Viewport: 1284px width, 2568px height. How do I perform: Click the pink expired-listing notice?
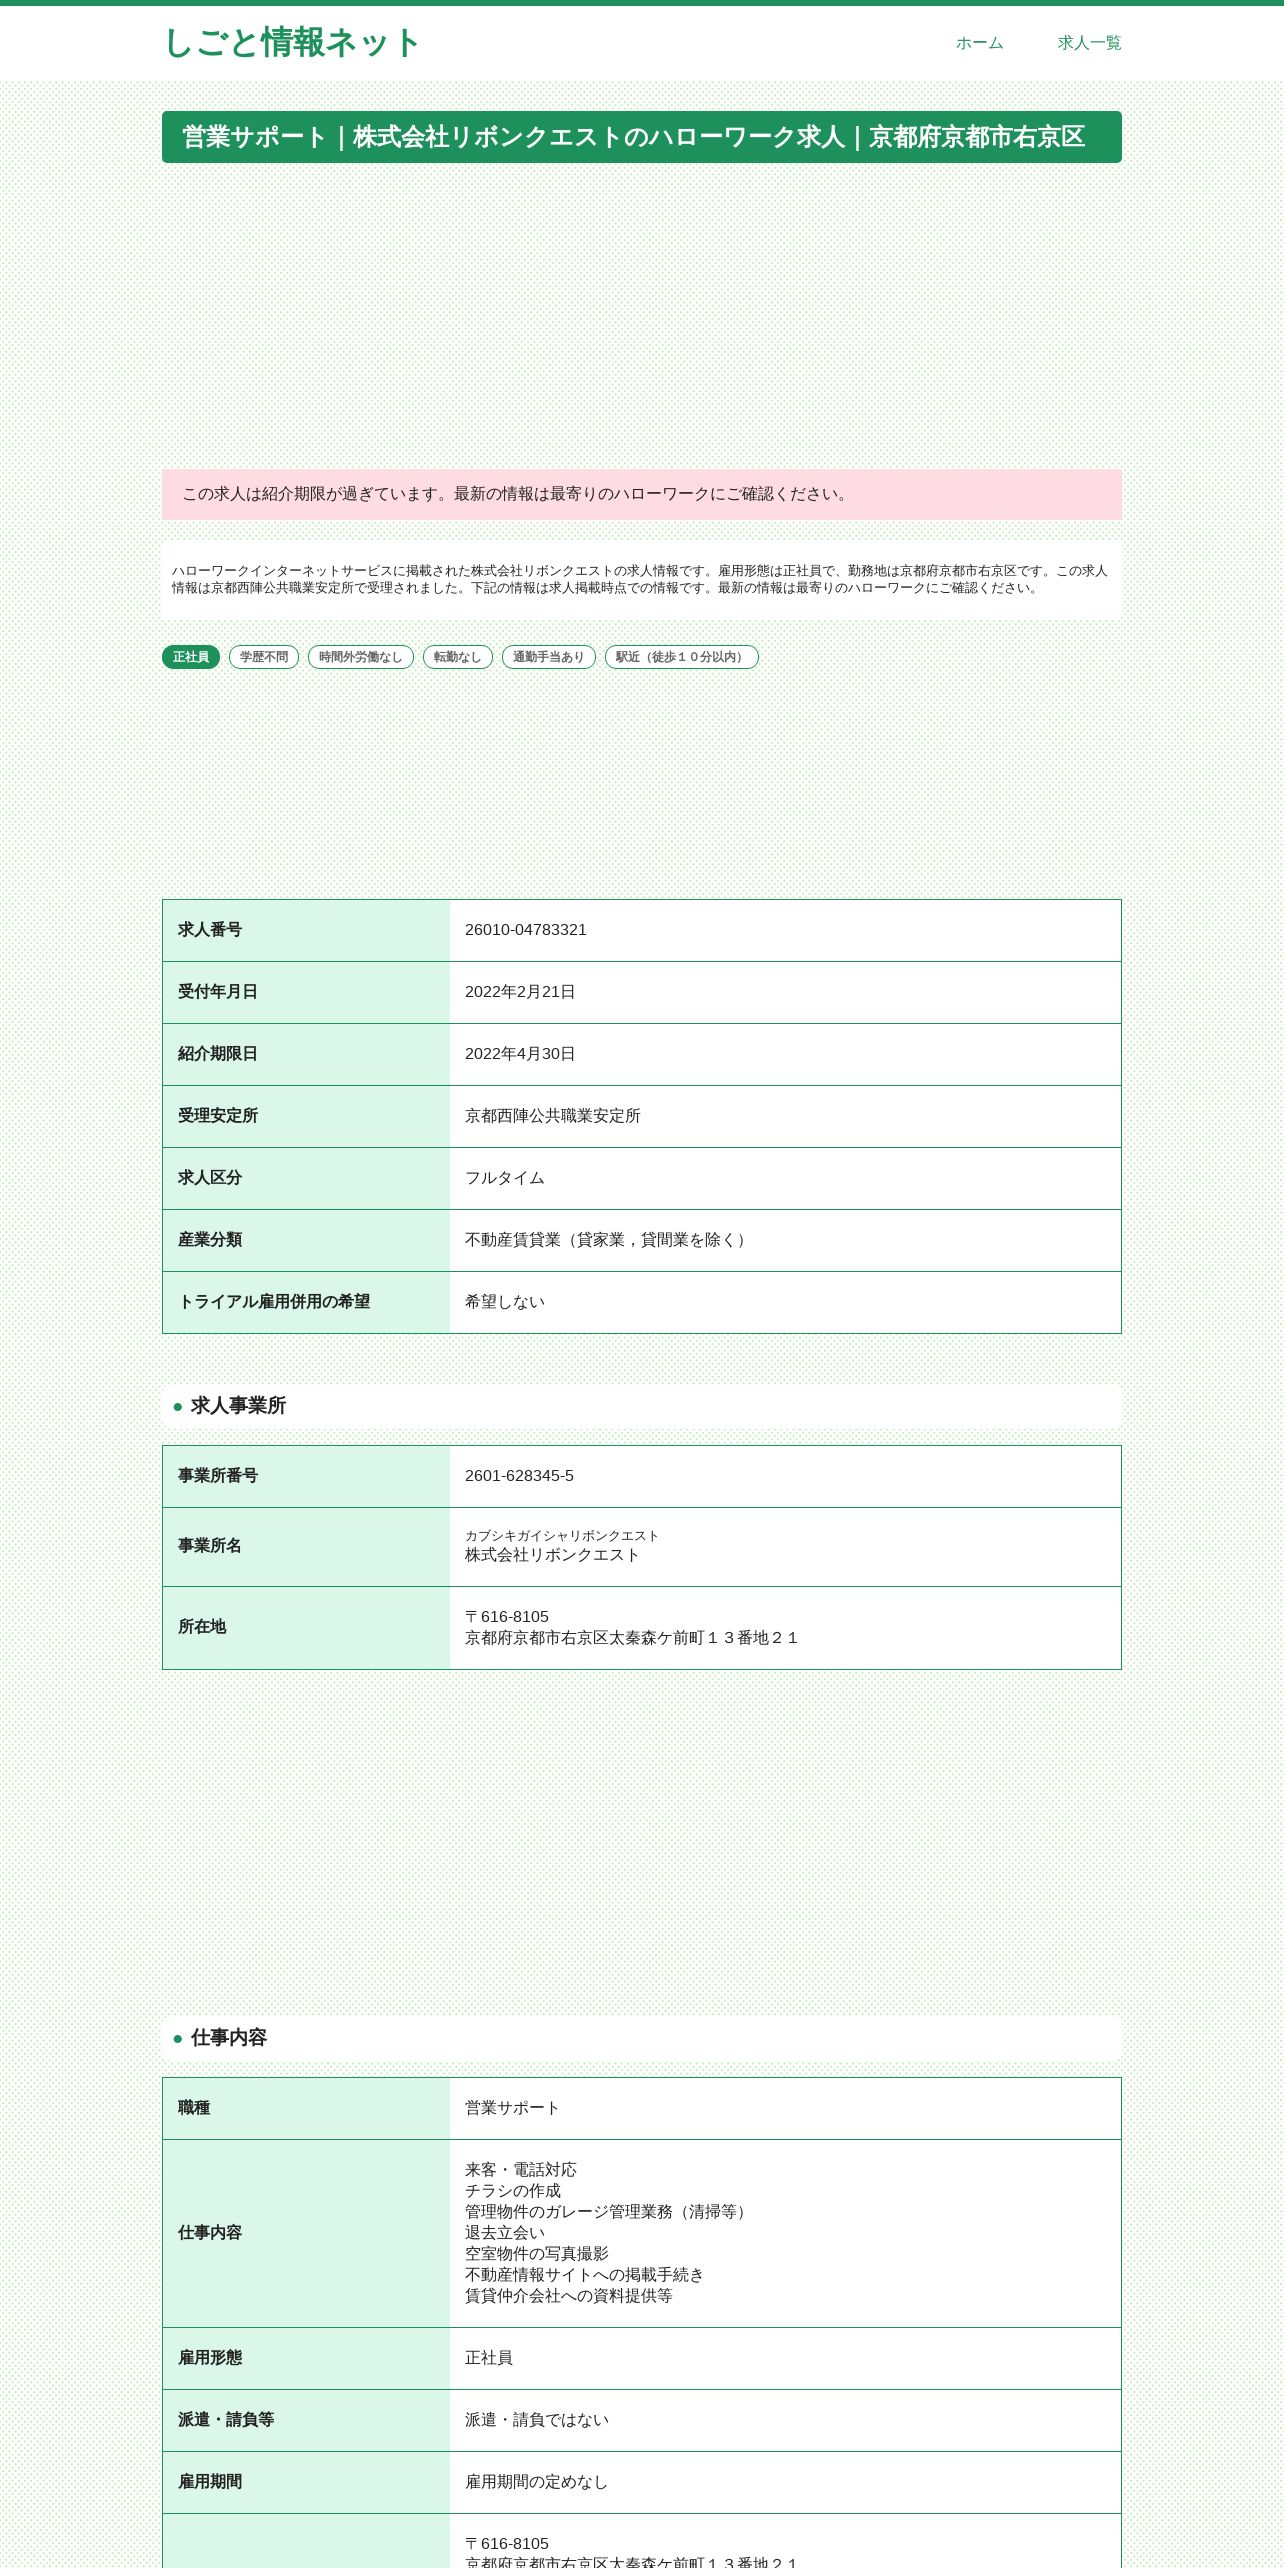(642, 494)
